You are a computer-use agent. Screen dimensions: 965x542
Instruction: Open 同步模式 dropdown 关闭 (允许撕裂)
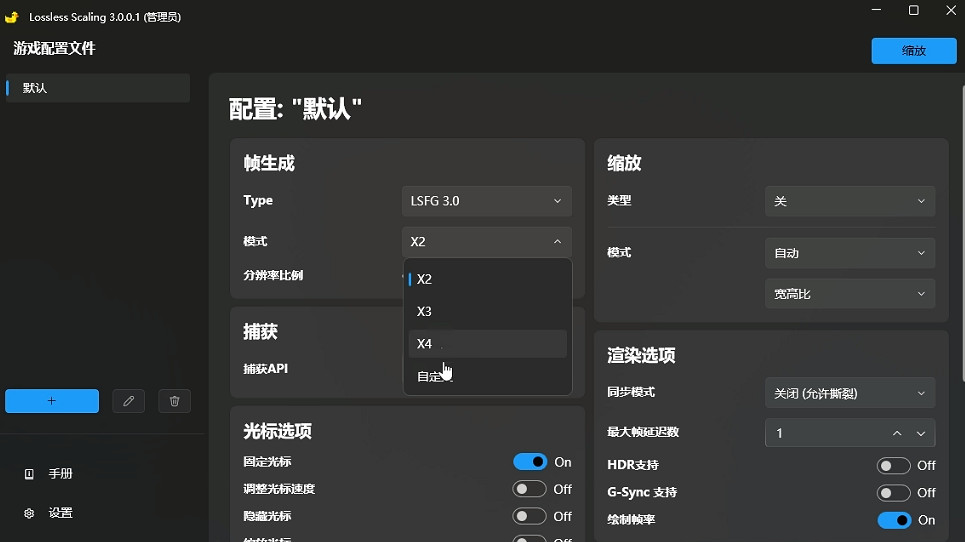pos(850,393)
